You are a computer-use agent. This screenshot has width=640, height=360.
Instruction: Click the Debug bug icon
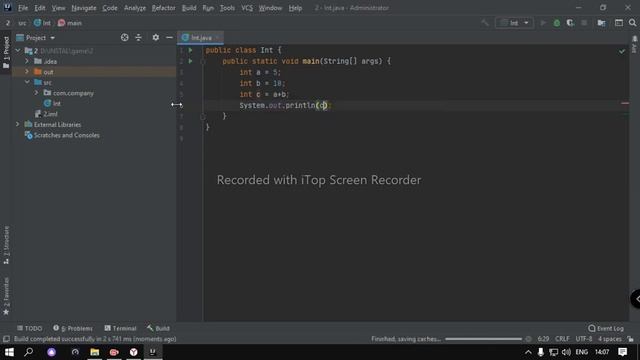[556, 23]
